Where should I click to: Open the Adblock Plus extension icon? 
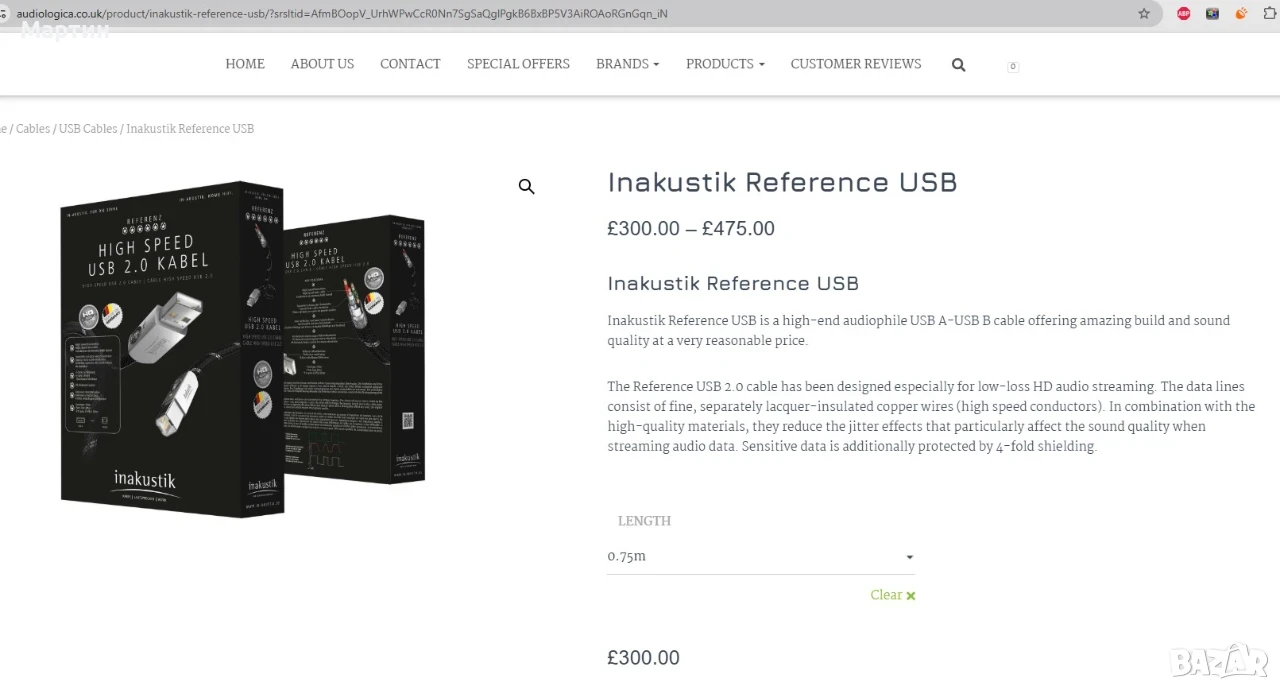(1183, 13)
